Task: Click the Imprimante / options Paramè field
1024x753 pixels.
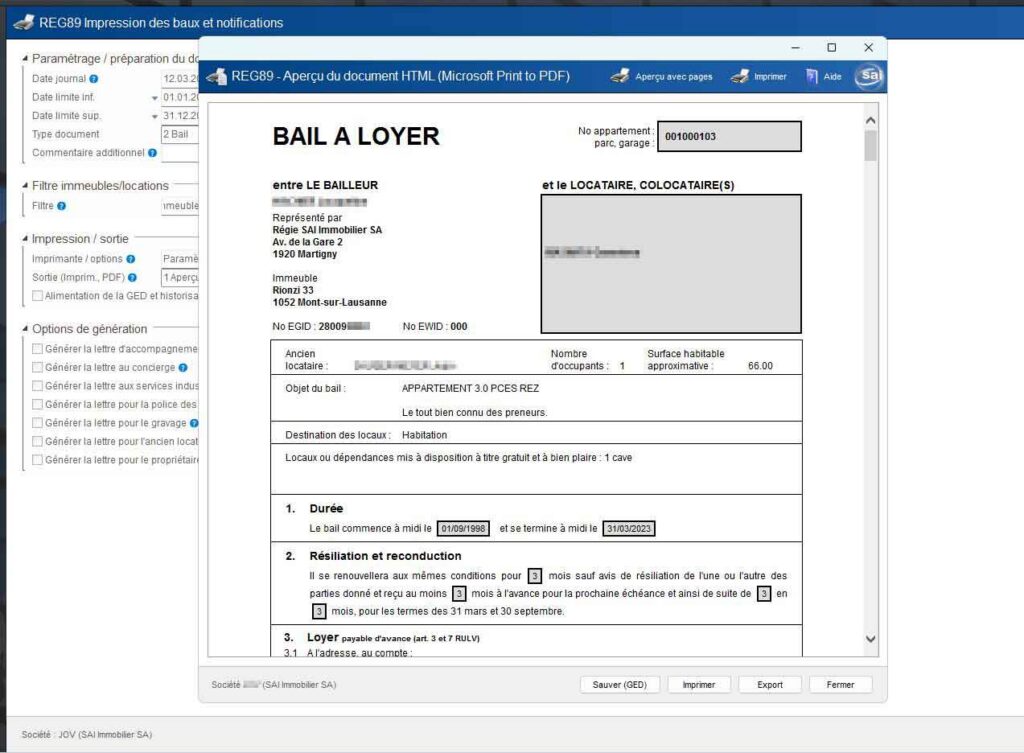Action: (180, 259)
